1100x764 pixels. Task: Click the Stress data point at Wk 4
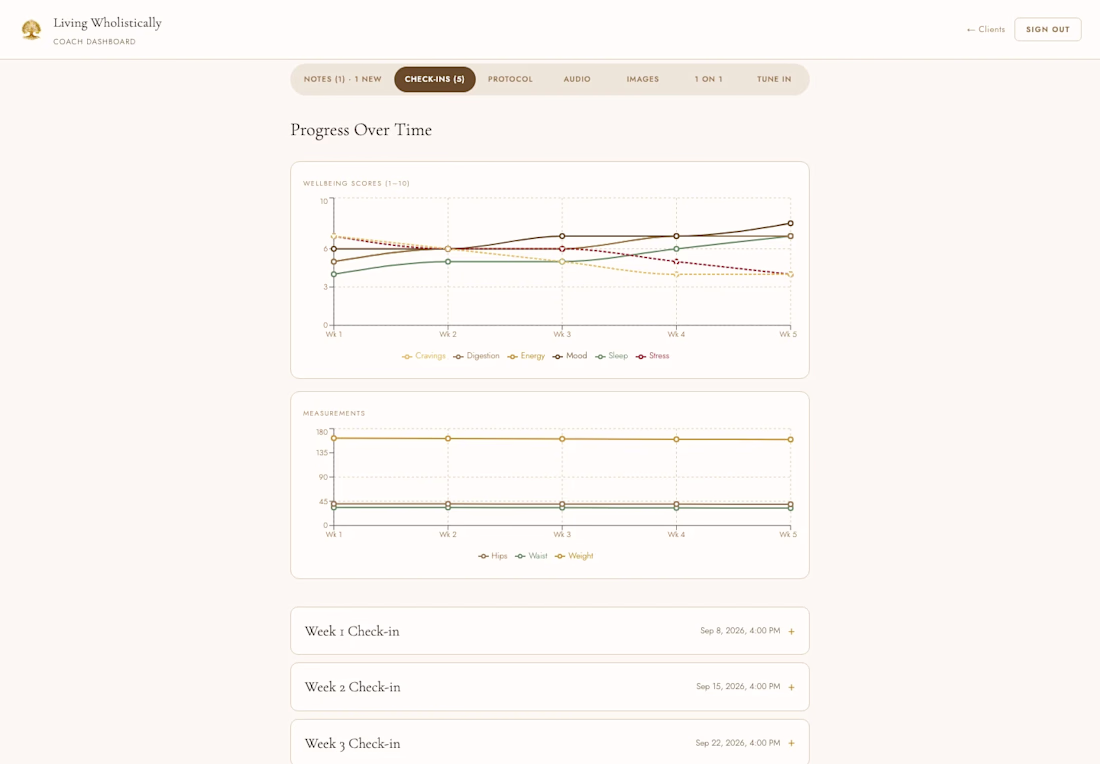tap(676, 262)
